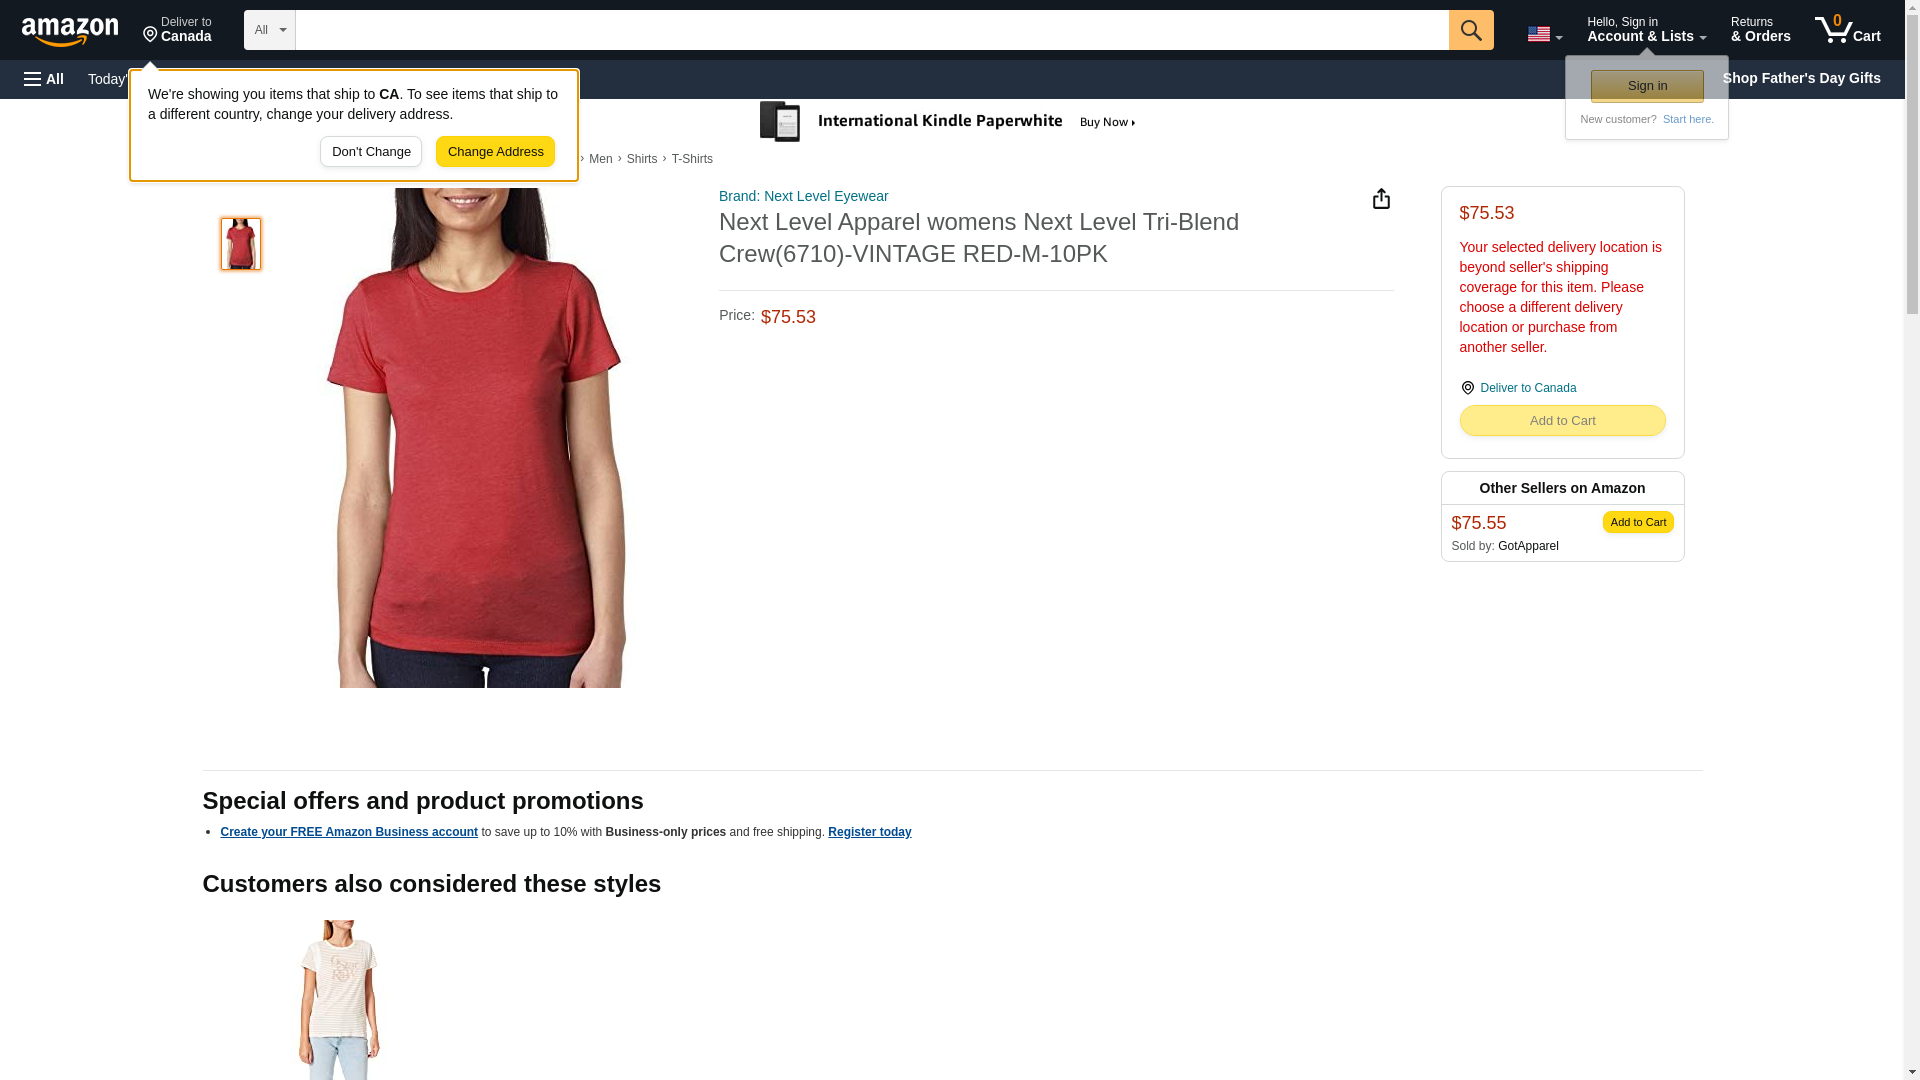The width and height of the screenshot is (1920, 1080).
Task: Click the search input field
Action: (x=872, y=30)
